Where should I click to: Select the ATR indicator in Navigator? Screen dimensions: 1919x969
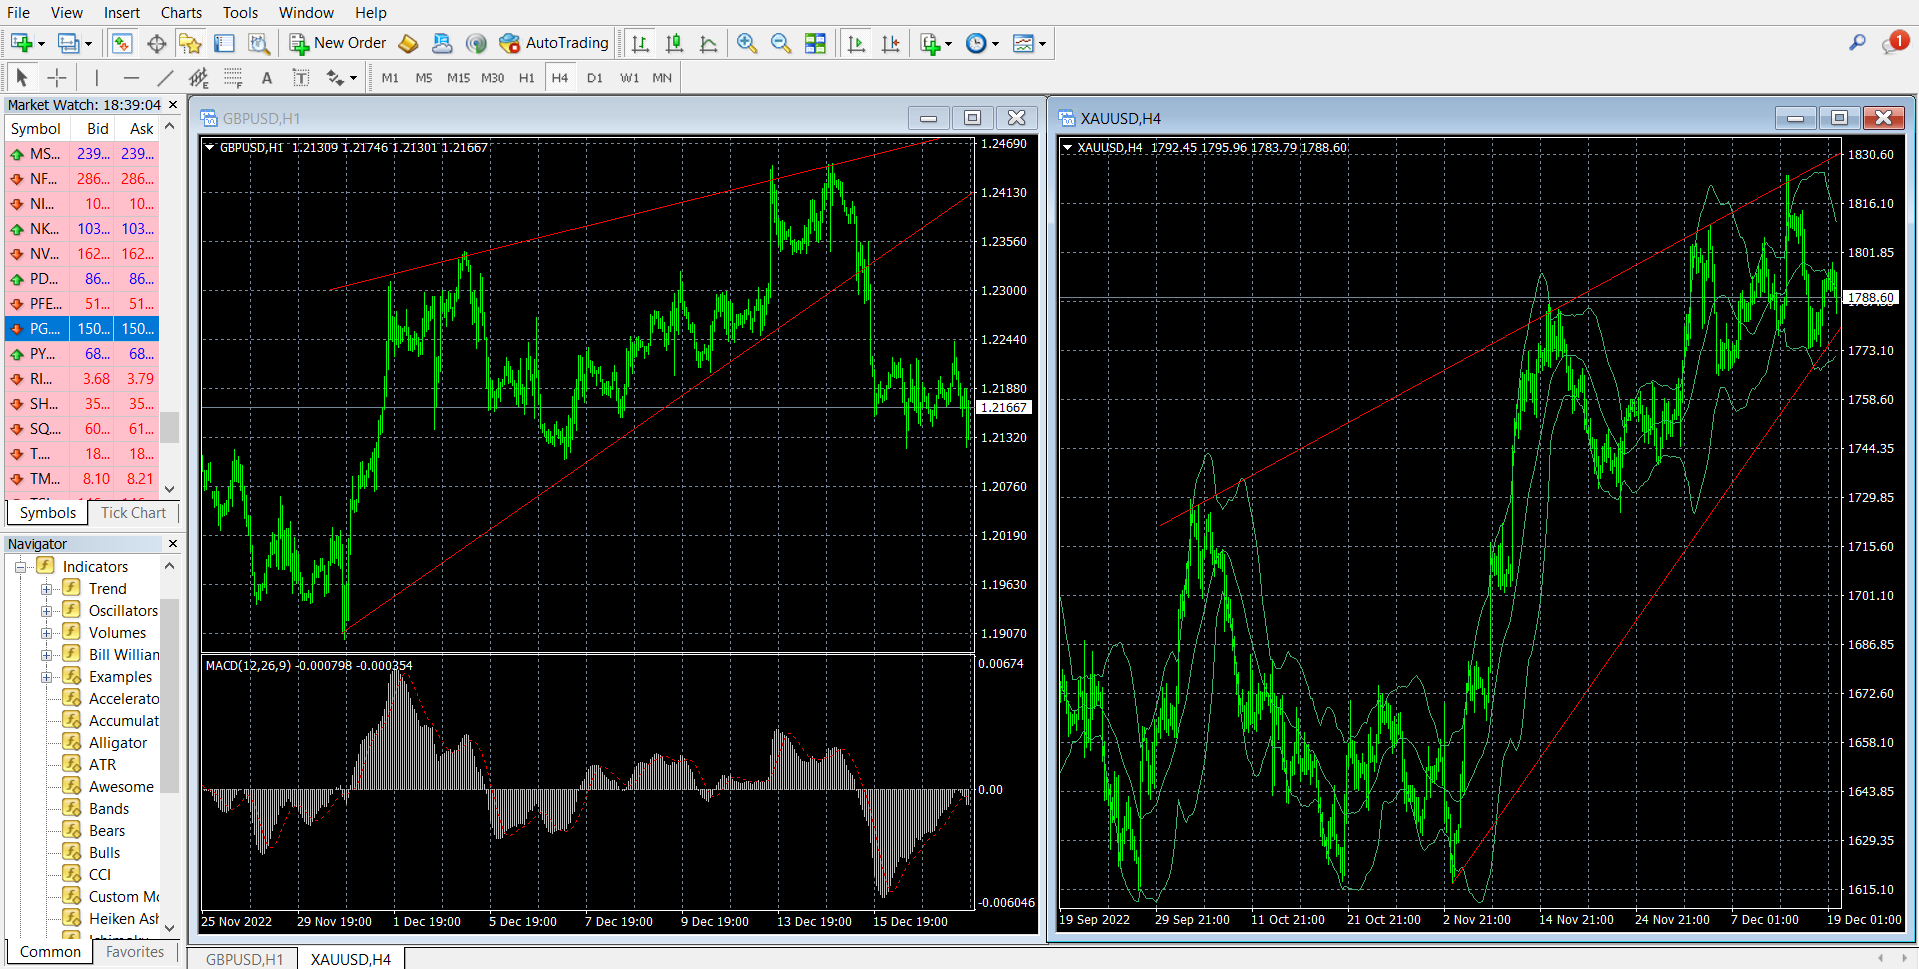pyautogui.click(x=102, y=765)
